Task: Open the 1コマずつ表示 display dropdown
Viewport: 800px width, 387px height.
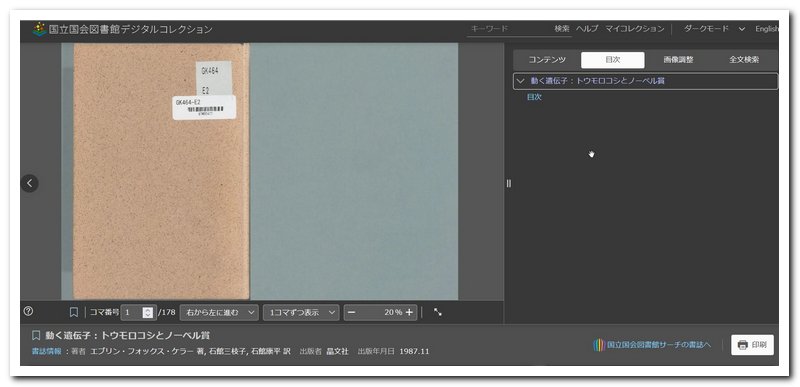Action: pos(301,313)
